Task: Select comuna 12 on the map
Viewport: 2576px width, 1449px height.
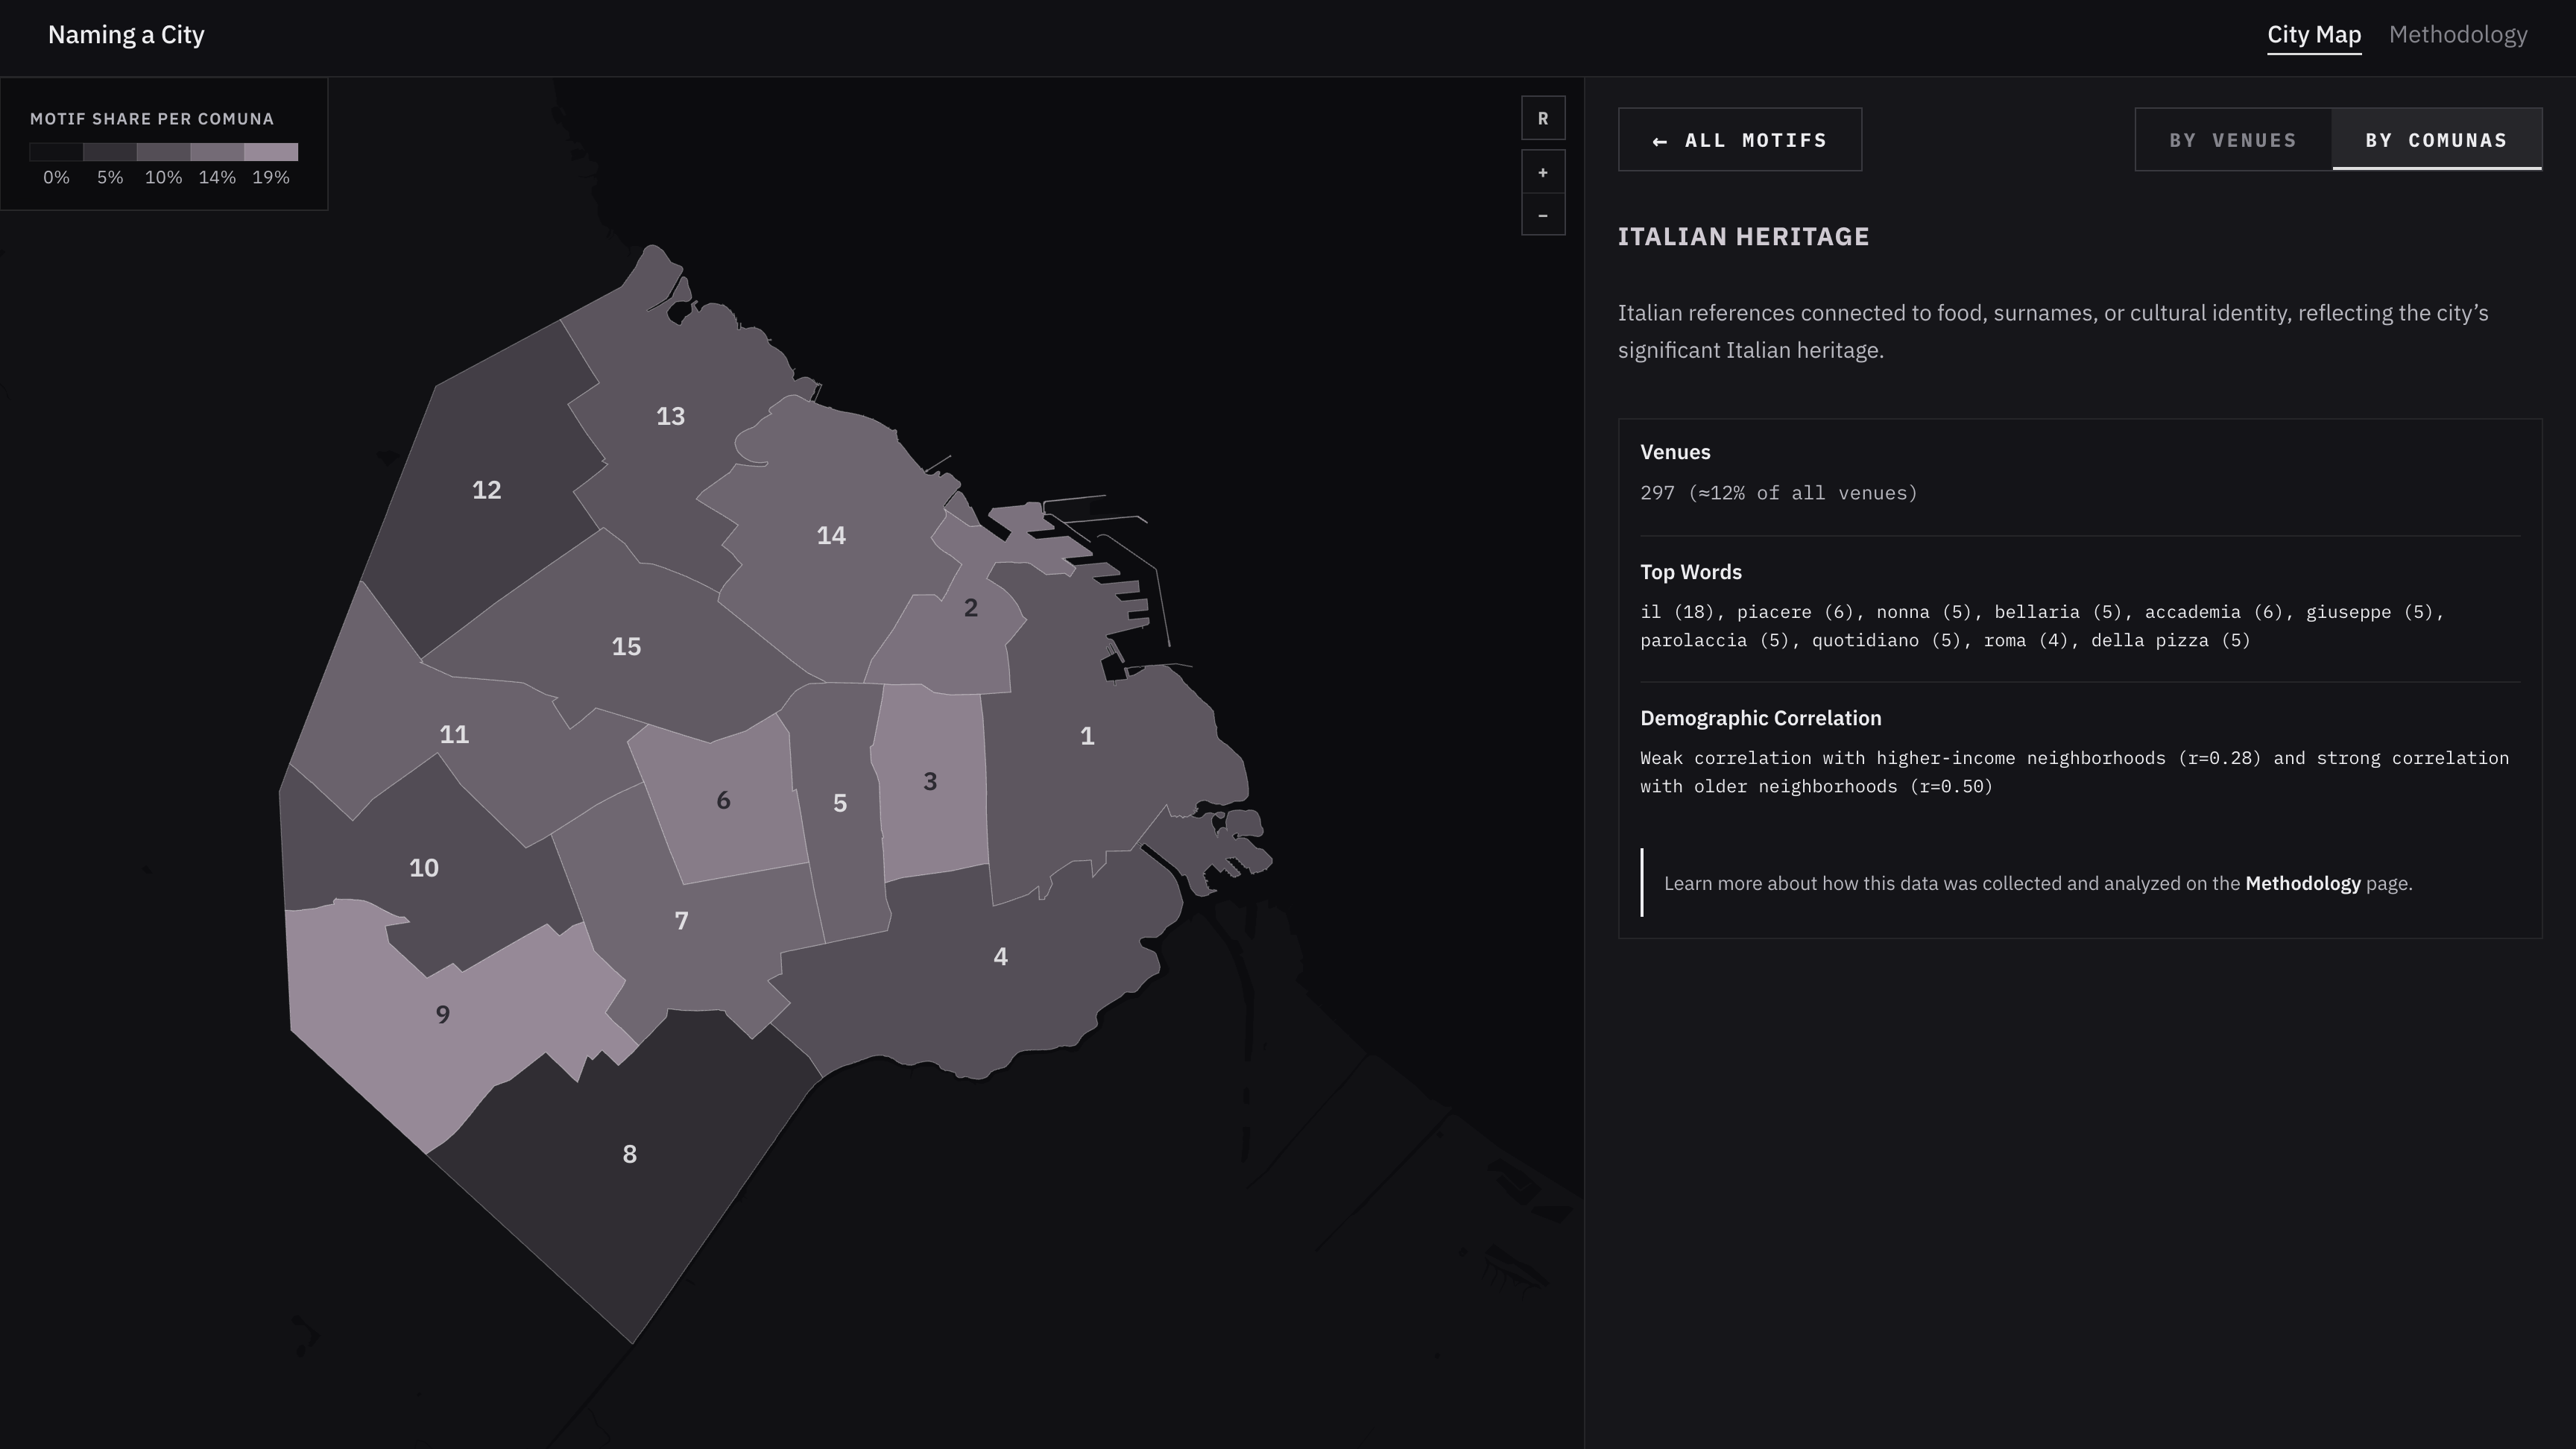Action: pyautogui.click(x=486, y=490)
